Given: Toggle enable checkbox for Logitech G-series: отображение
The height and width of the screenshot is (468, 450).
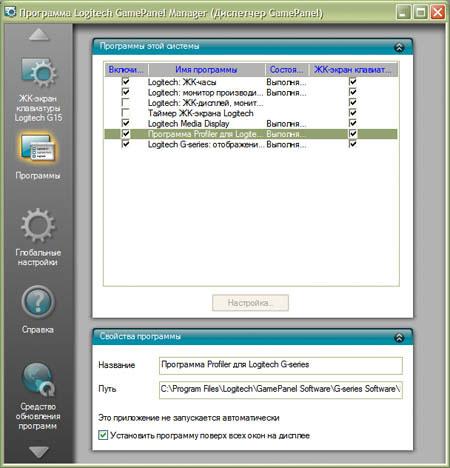Looking at the screenshot, I should tap(125, 144).
